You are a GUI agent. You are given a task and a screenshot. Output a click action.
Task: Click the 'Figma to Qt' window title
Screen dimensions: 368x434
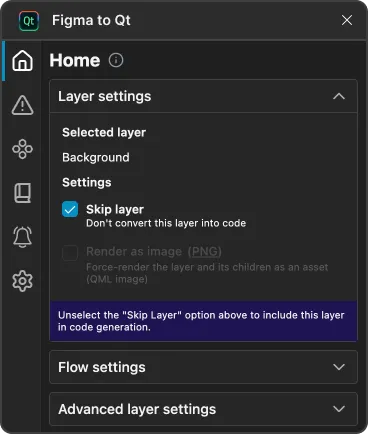pyautogui.click(x=91, y=20)
